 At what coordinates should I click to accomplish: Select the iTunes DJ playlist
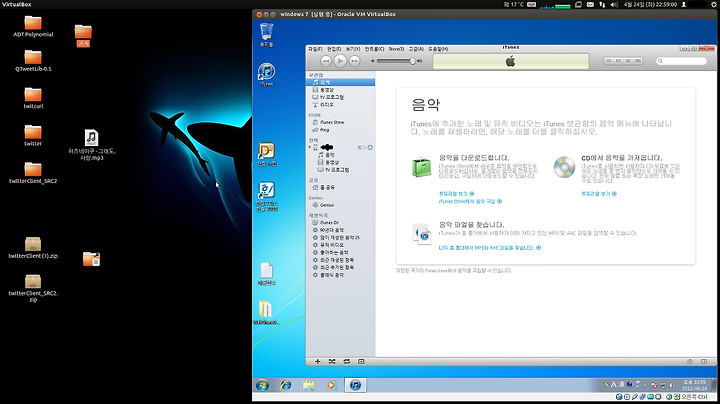340,223
